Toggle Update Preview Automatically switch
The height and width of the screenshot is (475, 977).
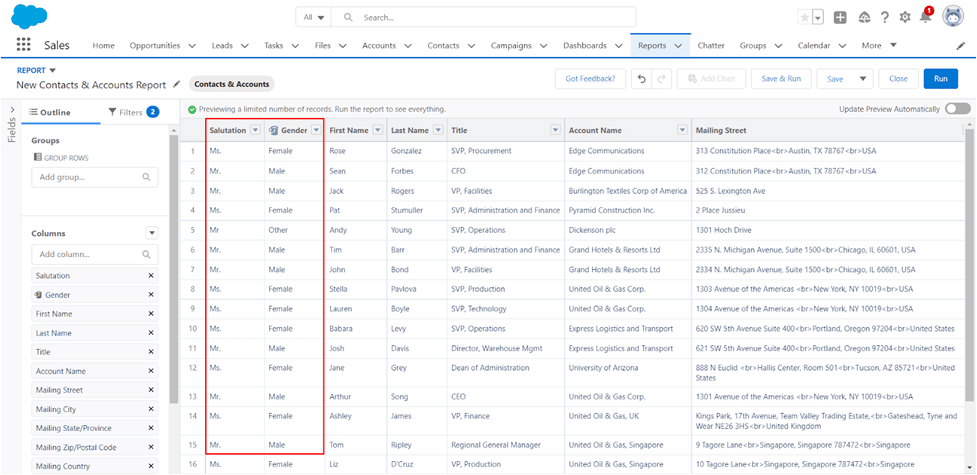(x=957, y=109)
